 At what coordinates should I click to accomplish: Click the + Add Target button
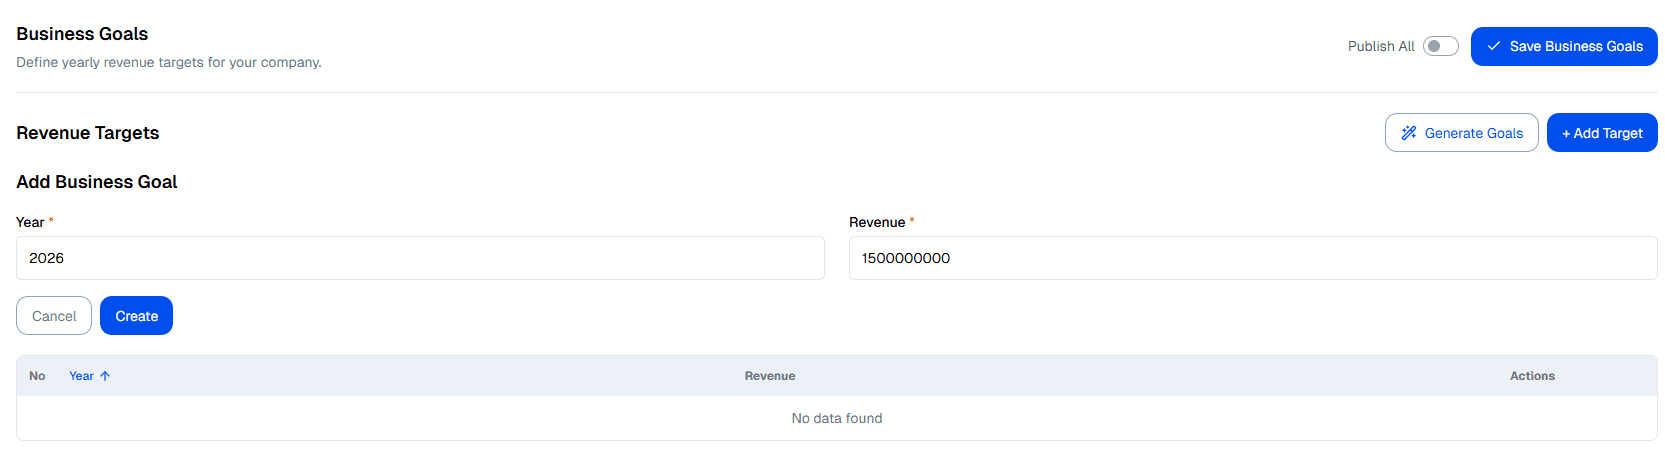click(x=1601, y=133)
